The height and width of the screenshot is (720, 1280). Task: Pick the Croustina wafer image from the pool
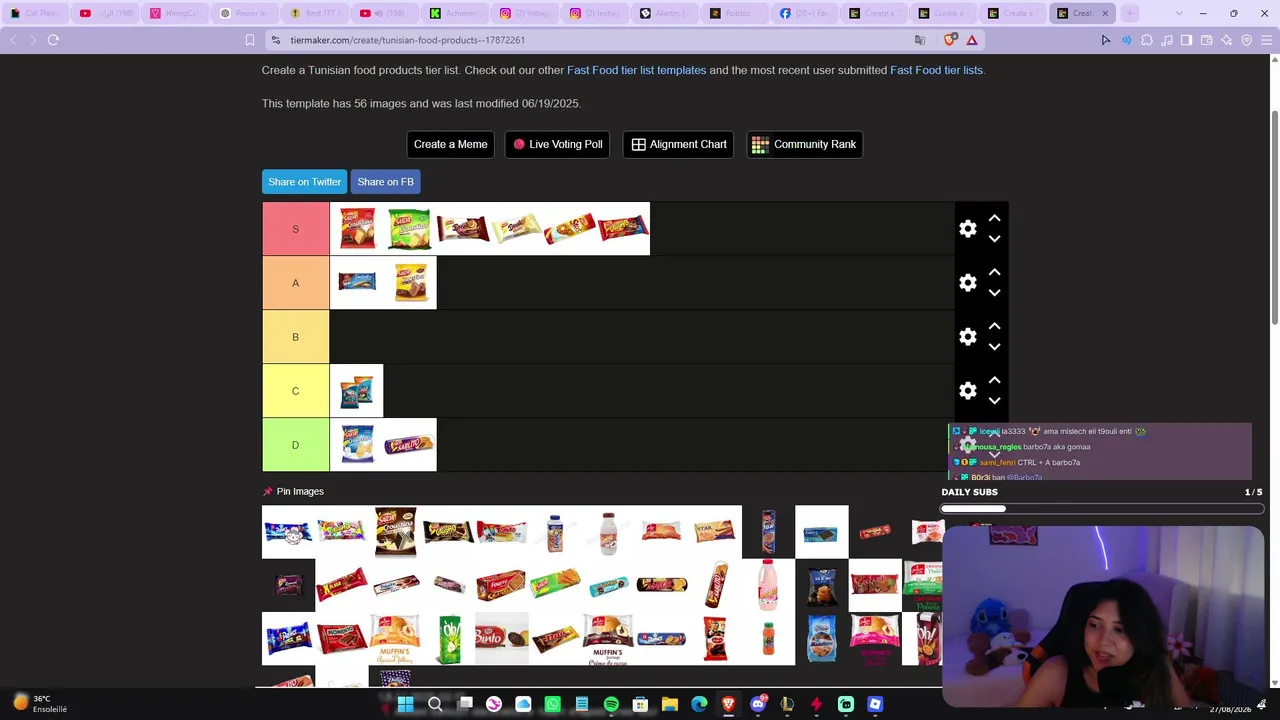click(395, 532)
